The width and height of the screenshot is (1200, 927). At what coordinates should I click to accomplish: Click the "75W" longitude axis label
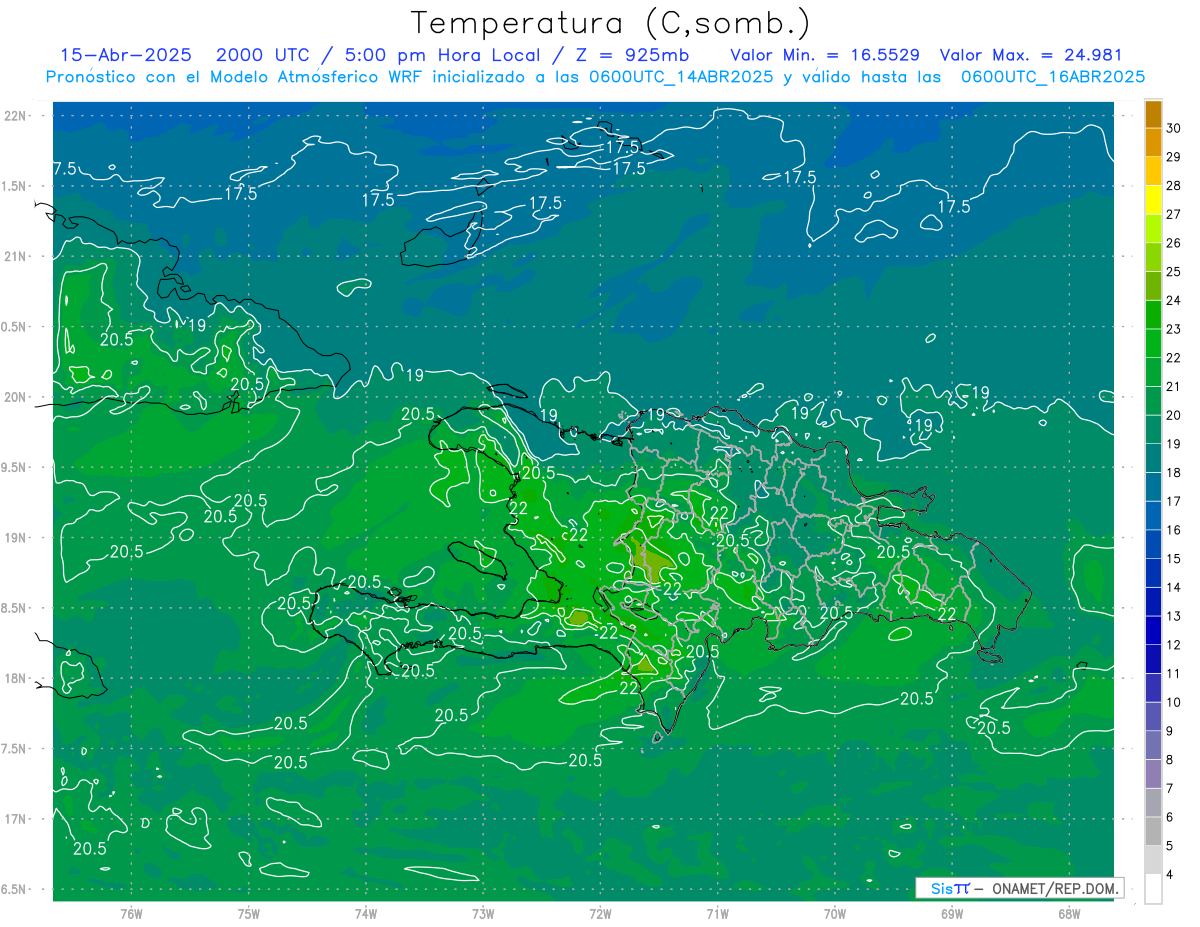click(x=249, y=914)
